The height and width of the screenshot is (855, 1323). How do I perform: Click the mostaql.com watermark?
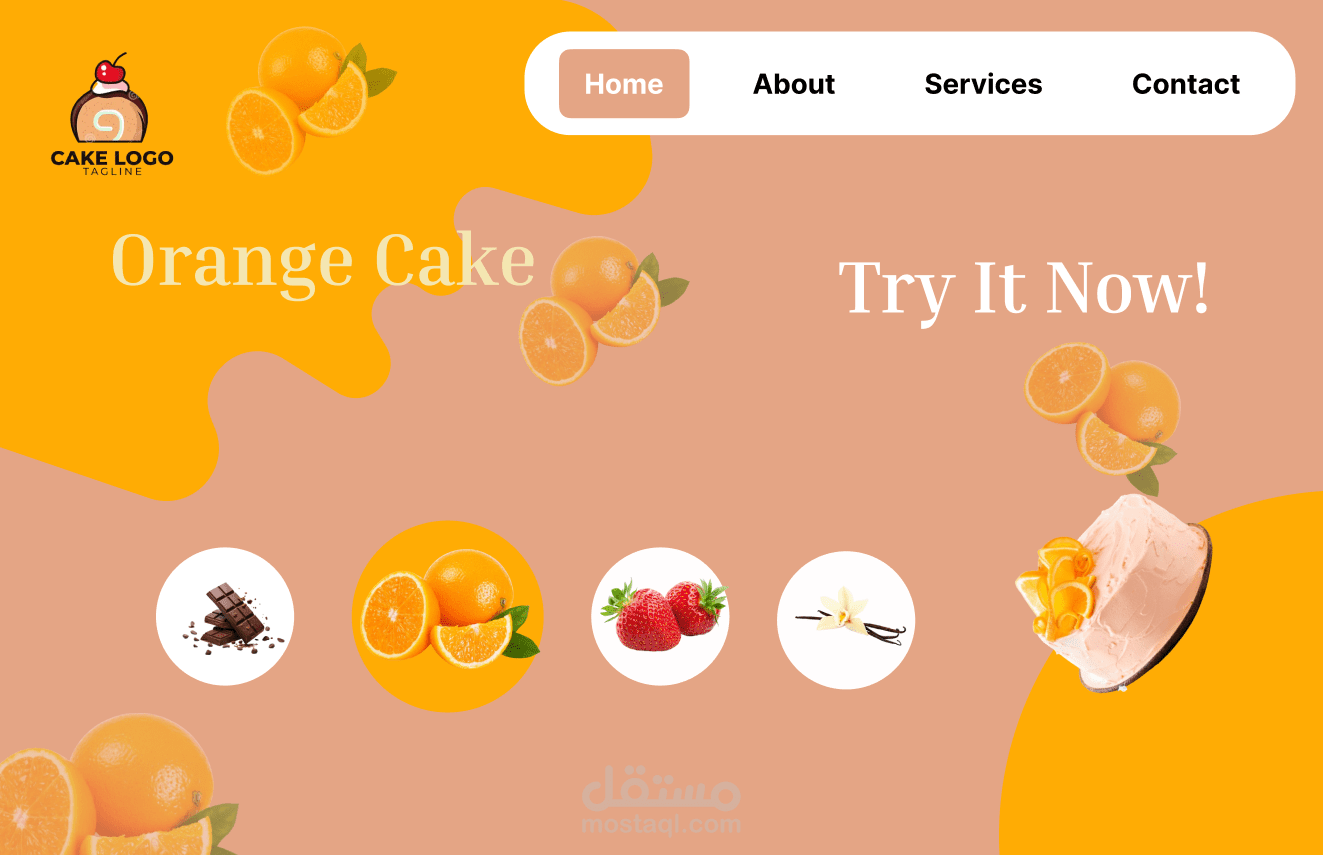(661, 805)
